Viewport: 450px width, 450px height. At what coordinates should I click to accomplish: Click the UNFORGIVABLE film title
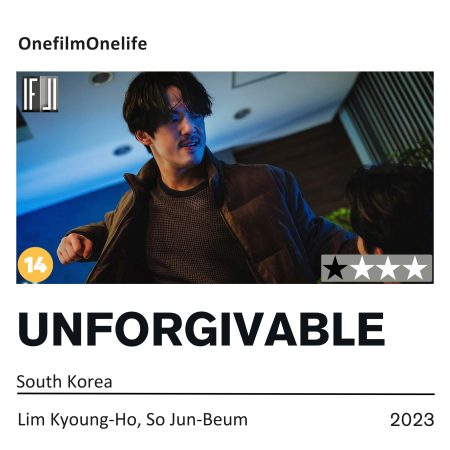click(x=201, y=329)
